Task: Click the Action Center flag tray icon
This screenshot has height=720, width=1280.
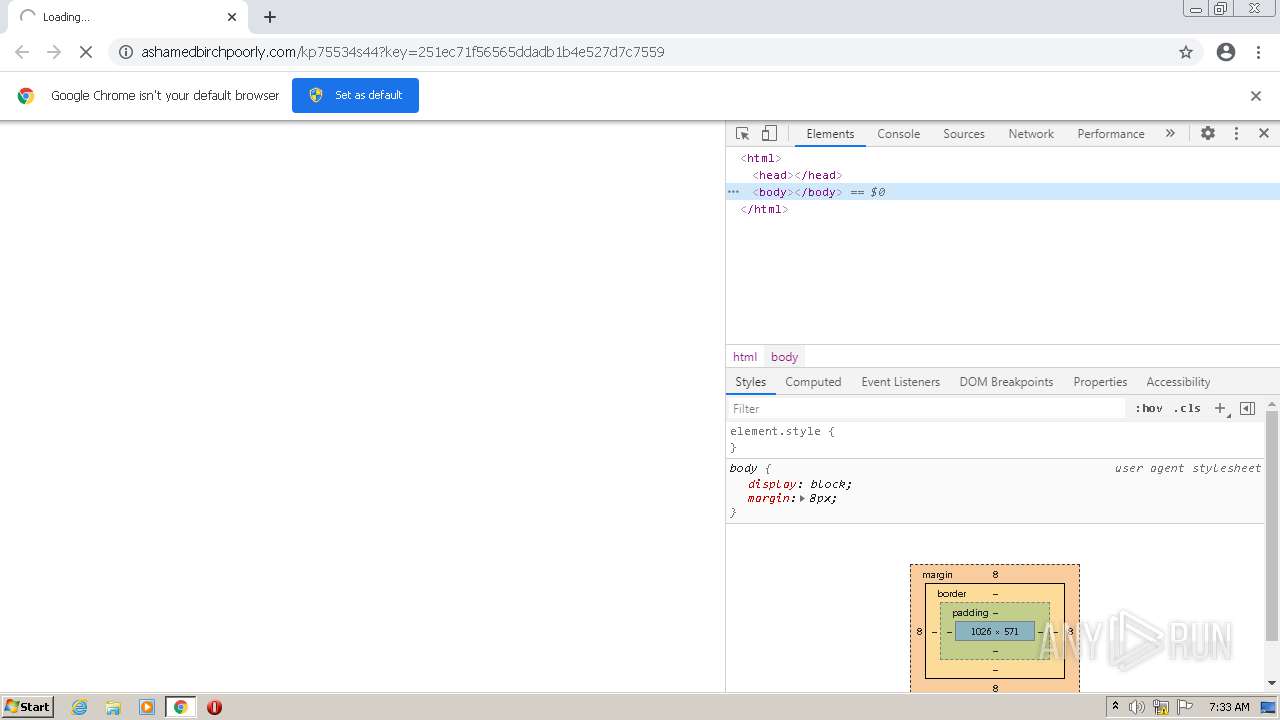Action: coord(1185,707)
